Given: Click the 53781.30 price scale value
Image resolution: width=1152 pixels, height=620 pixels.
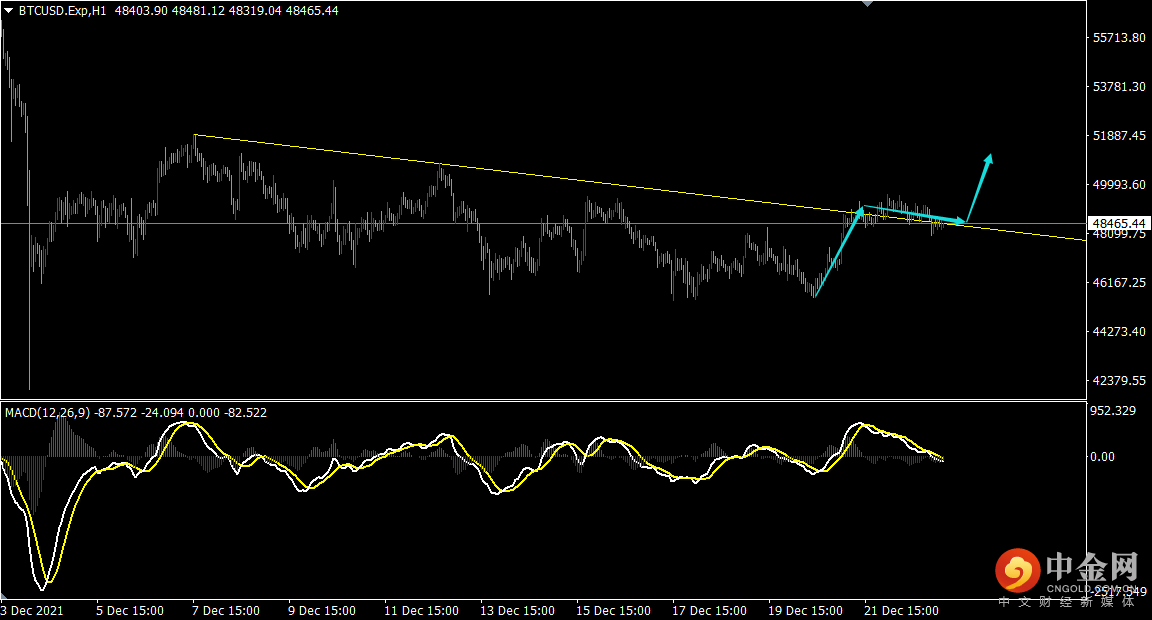Looking at the screenshot, I should pos(1119,87).
